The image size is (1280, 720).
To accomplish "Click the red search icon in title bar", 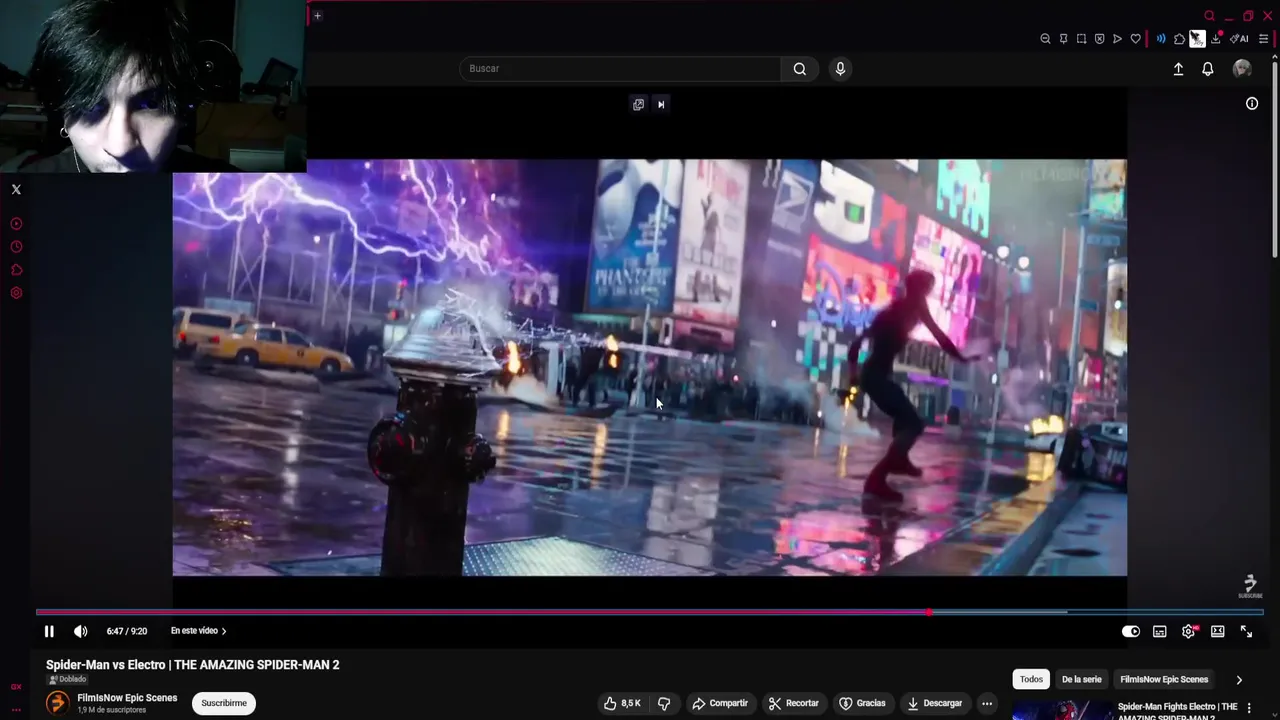I will (1209, 16).
